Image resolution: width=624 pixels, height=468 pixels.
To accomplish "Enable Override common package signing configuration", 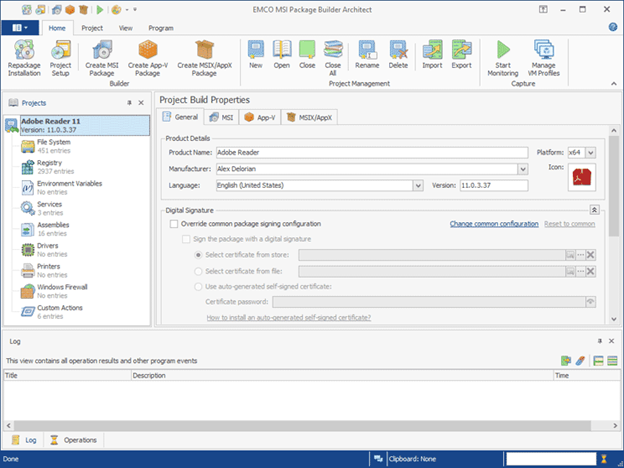I will point(174,224).
